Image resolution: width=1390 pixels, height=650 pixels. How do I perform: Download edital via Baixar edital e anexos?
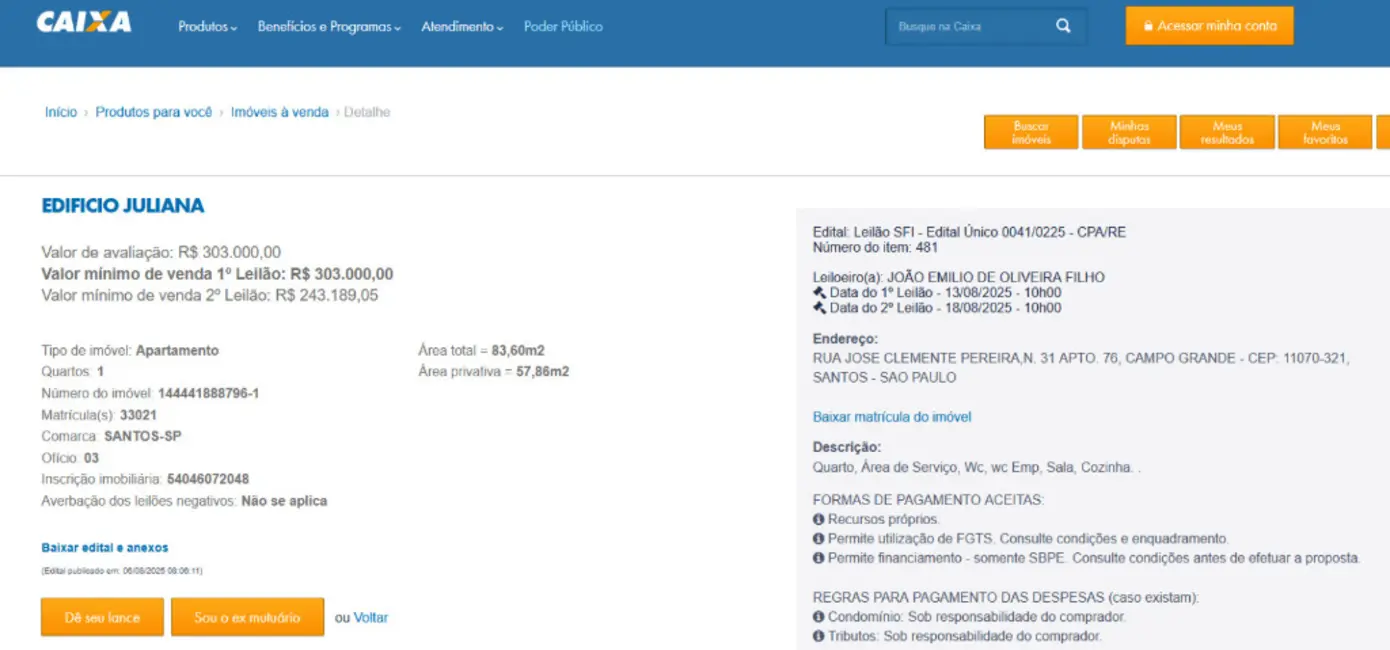pyautogui.click(x=103, y=547)
